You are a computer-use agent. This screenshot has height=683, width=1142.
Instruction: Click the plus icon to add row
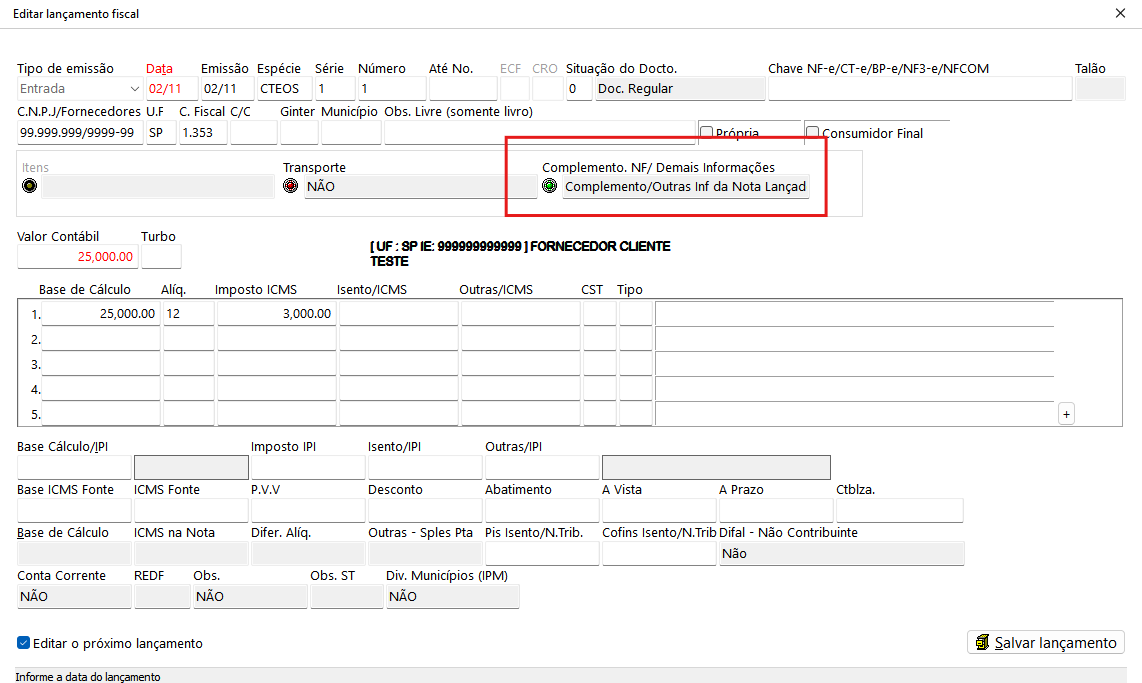click(1066, 414)
